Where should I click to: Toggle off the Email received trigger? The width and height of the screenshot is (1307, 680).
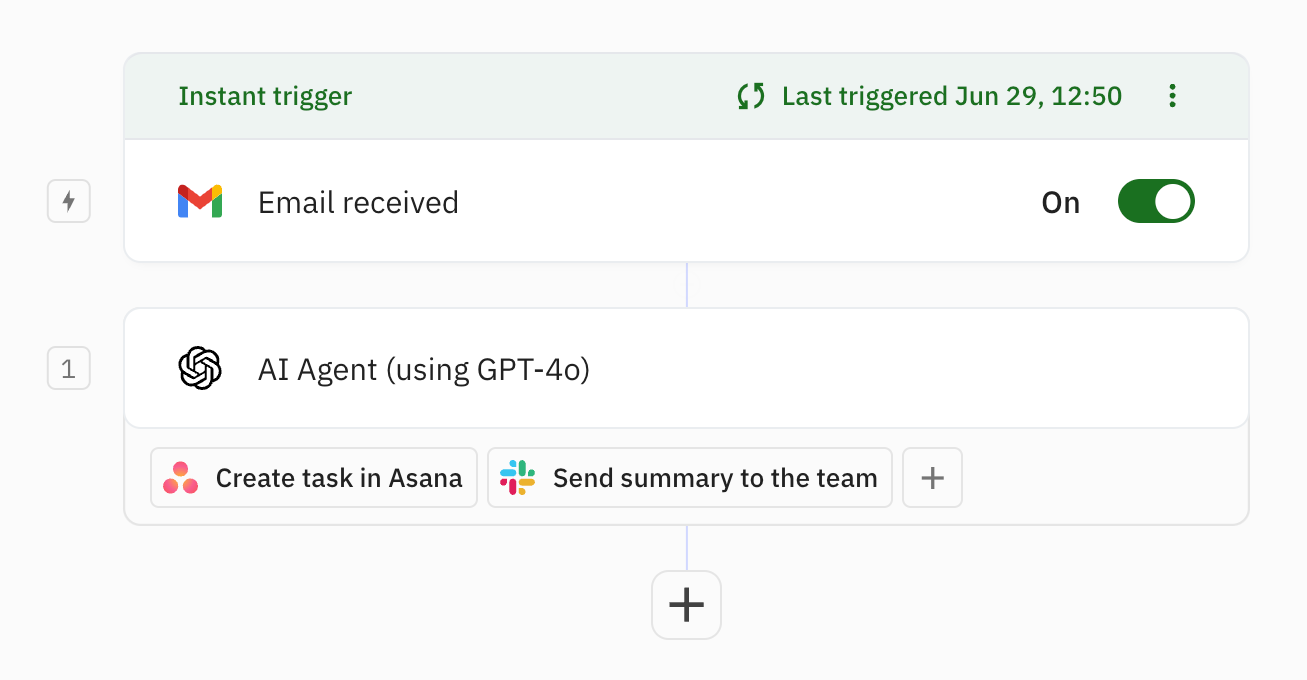[x=1156, y=201]
